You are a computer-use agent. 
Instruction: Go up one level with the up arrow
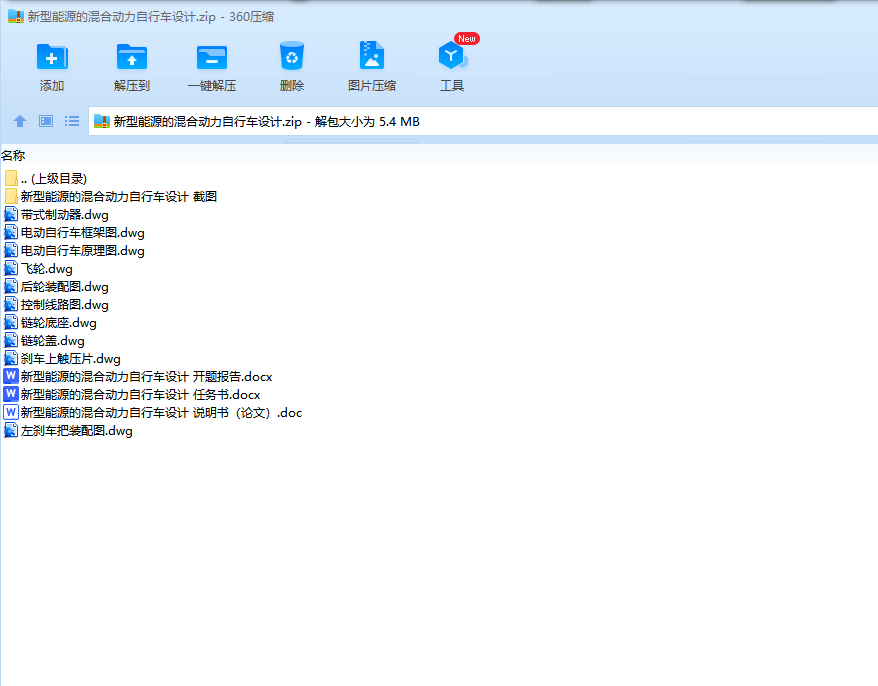20,121
